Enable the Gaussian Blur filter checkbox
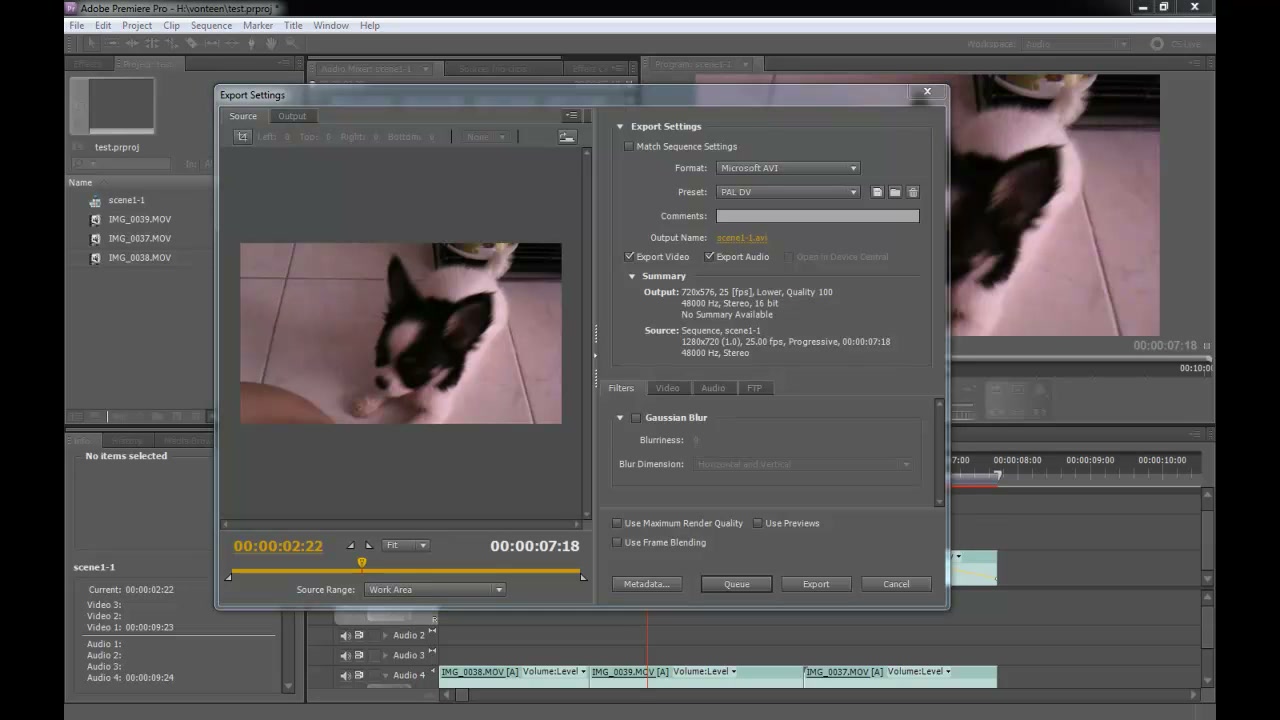This screenshot has width=1280, height=720. coord(636,418)
